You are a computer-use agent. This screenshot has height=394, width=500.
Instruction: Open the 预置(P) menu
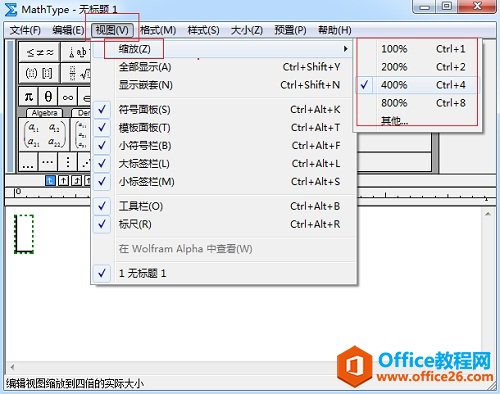(x=290, y=30)
